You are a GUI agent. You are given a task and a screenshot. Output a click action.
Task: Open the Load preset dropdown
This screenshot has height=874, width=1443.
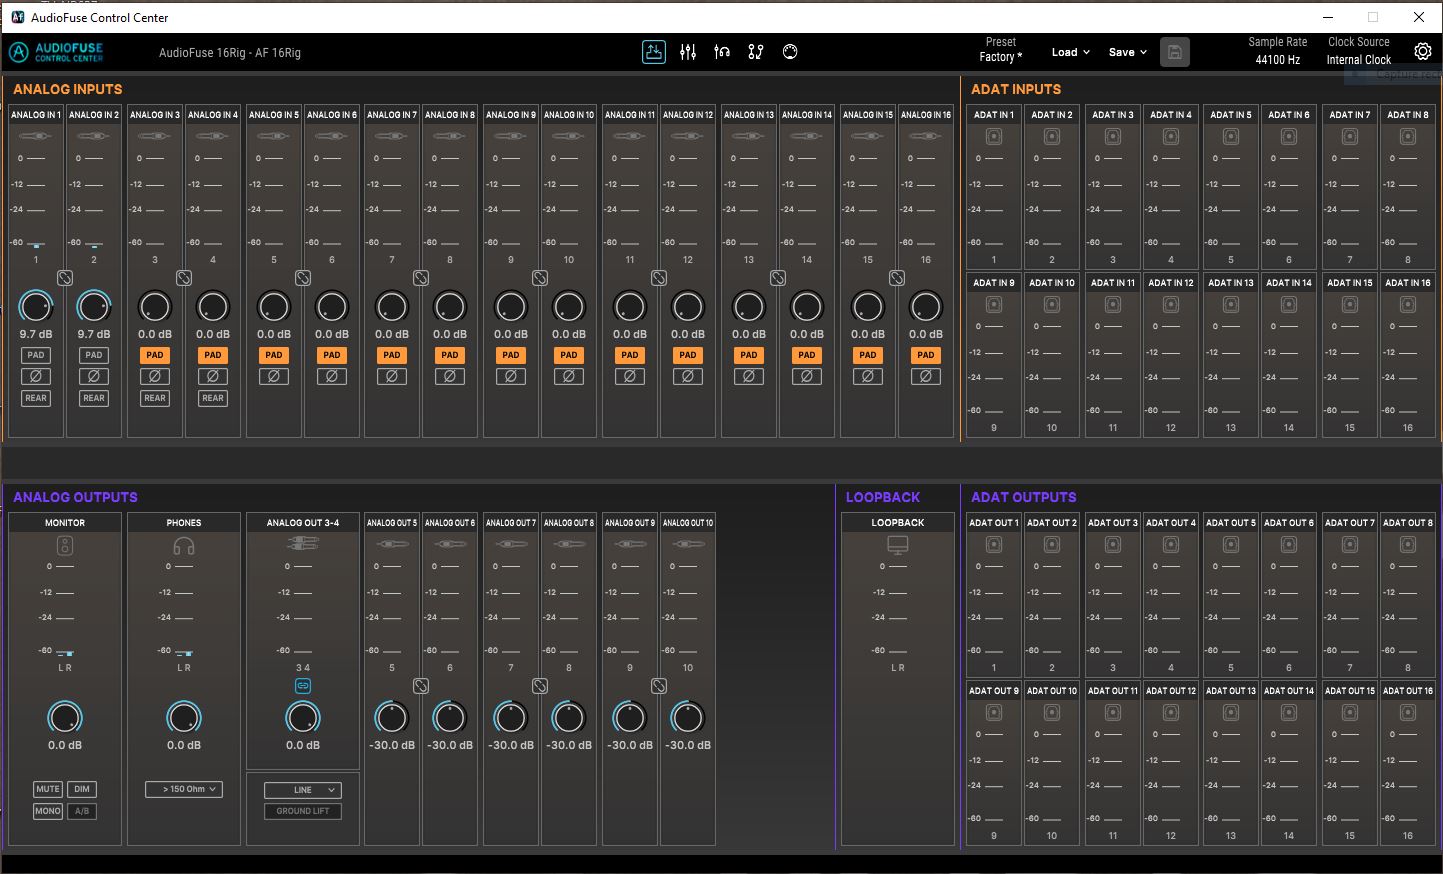(1070, 52)
